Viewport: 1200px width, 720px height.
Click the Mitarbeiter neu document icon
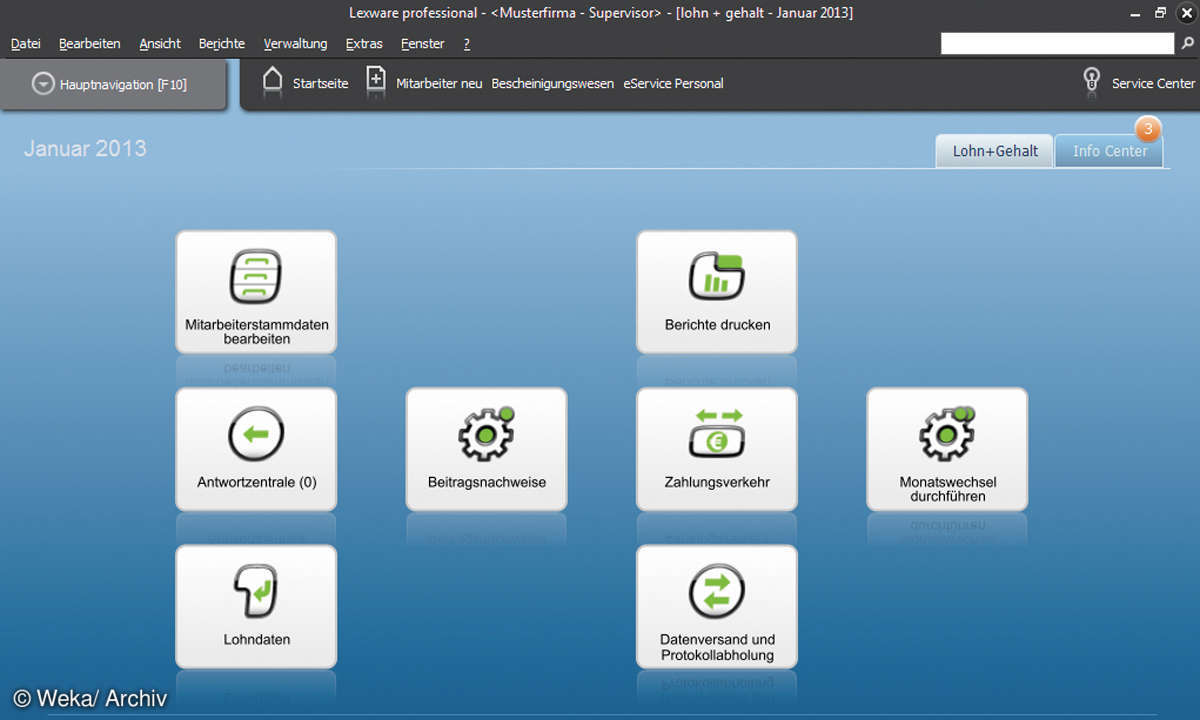376,82
